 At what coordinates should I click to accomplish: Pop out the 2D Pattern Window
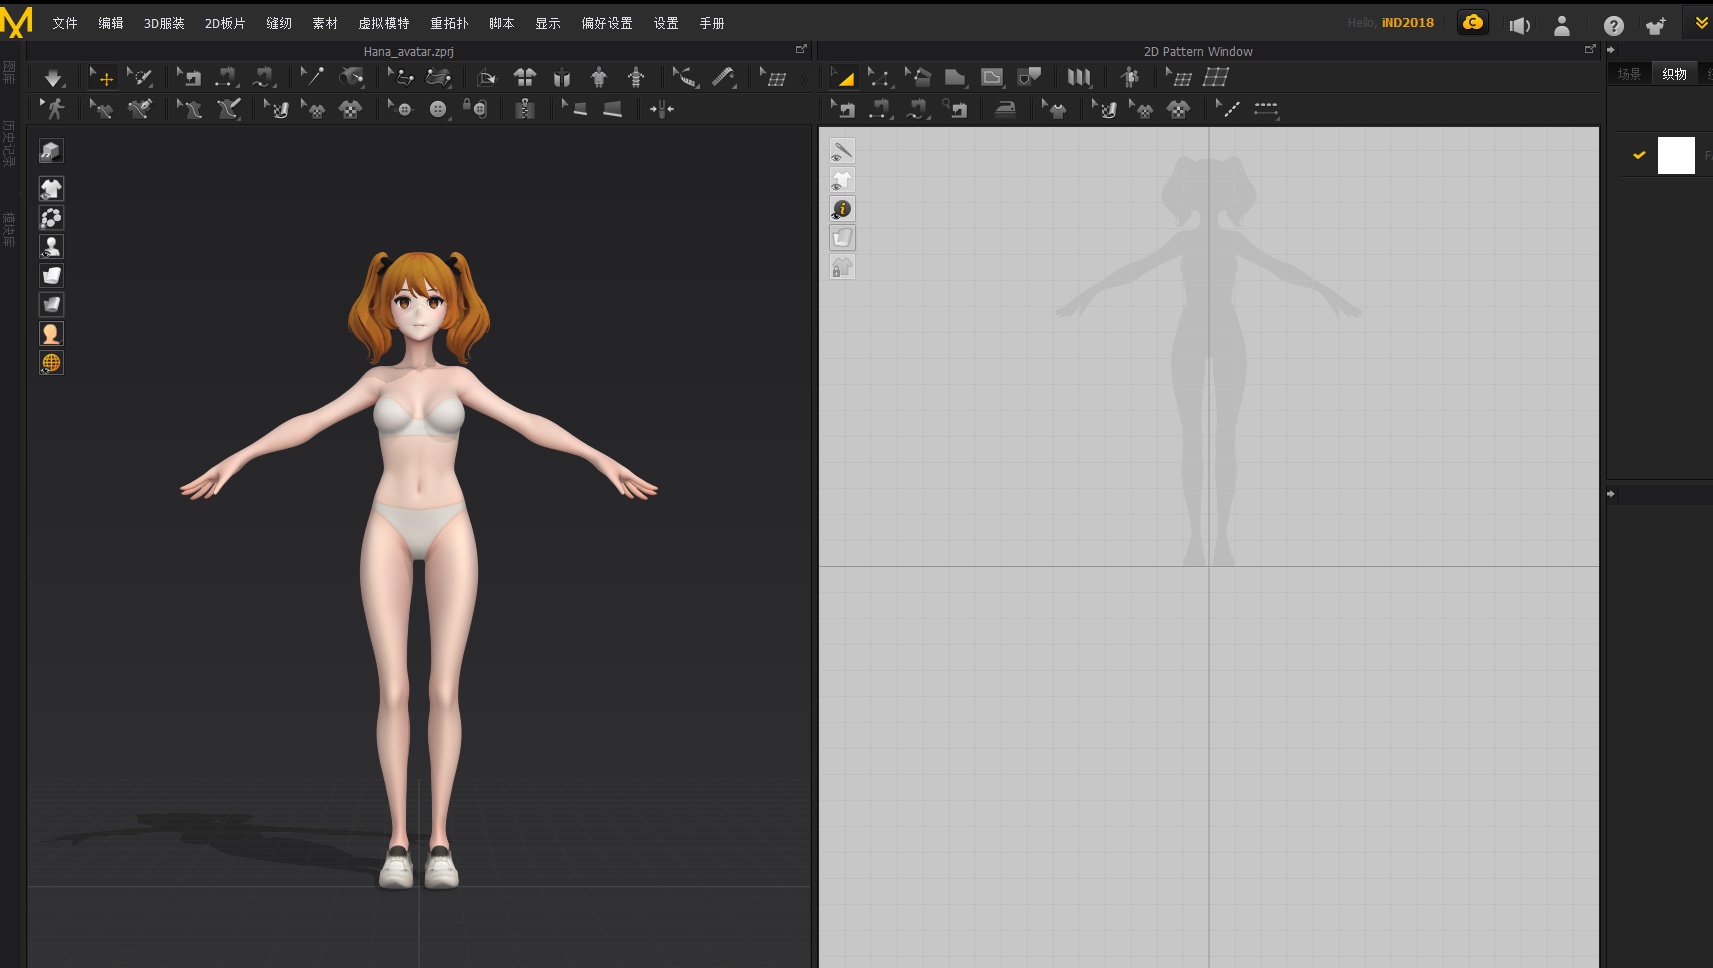pos(1590,49)
